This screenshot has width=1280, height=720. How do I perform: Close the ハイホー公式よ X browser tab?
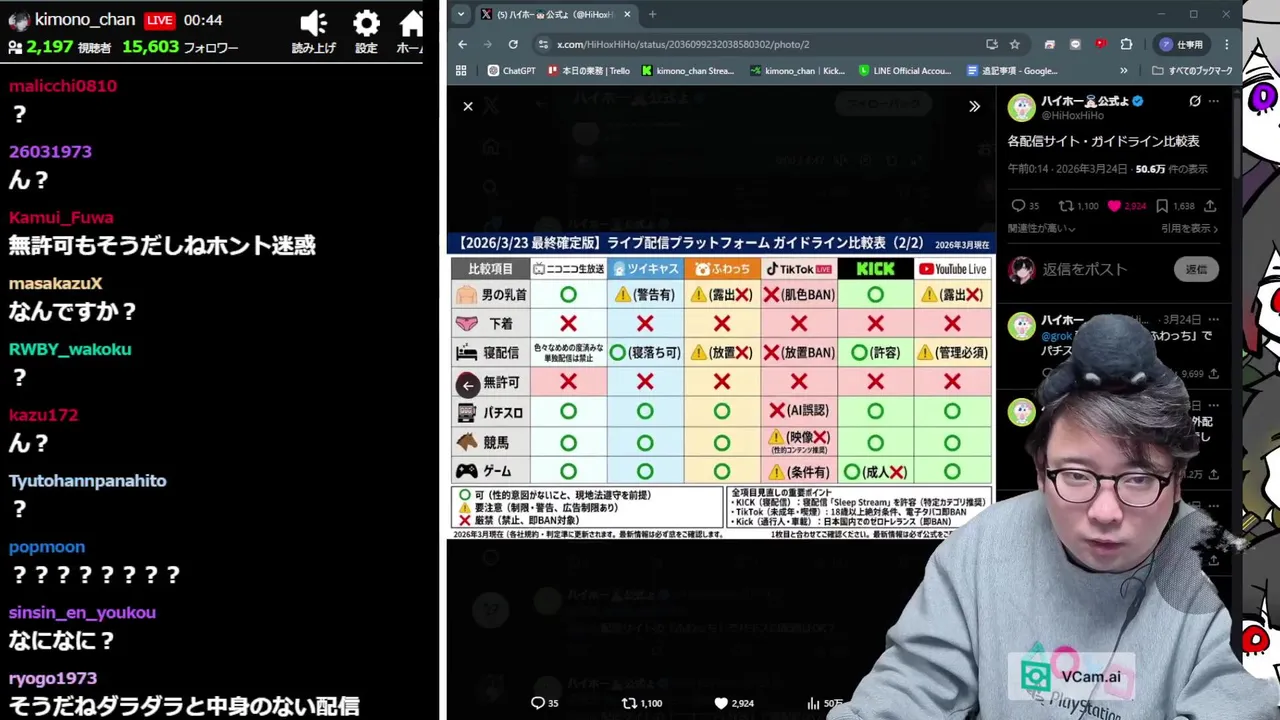tap(627, 14)
